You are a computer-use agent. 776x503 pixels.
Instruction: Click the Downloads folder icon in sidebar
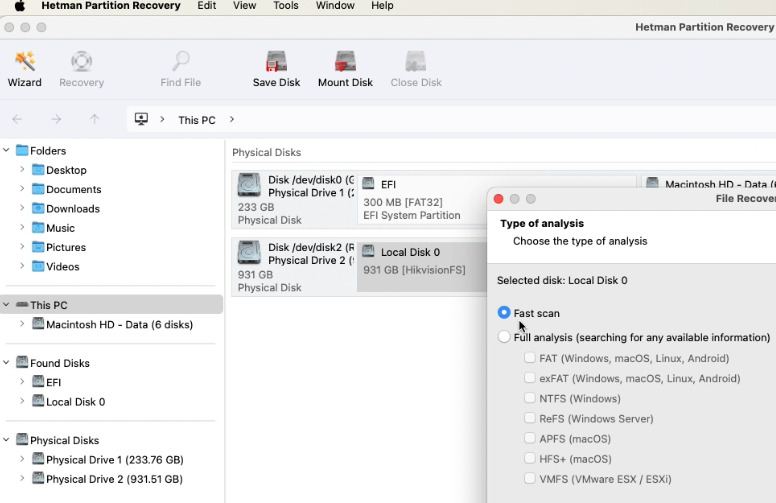(x=38, y=208)
